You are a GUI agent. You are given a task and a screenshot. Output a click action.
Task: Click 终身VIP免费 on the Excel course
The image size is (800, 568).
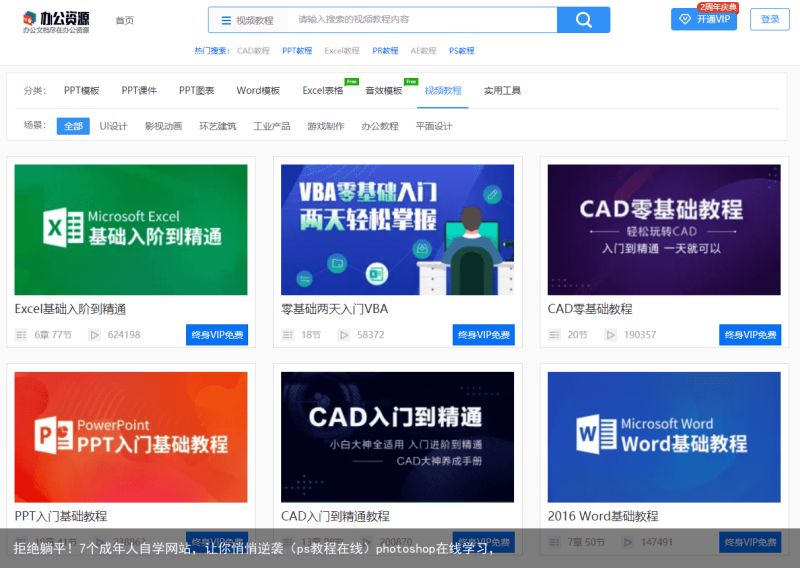217,335
